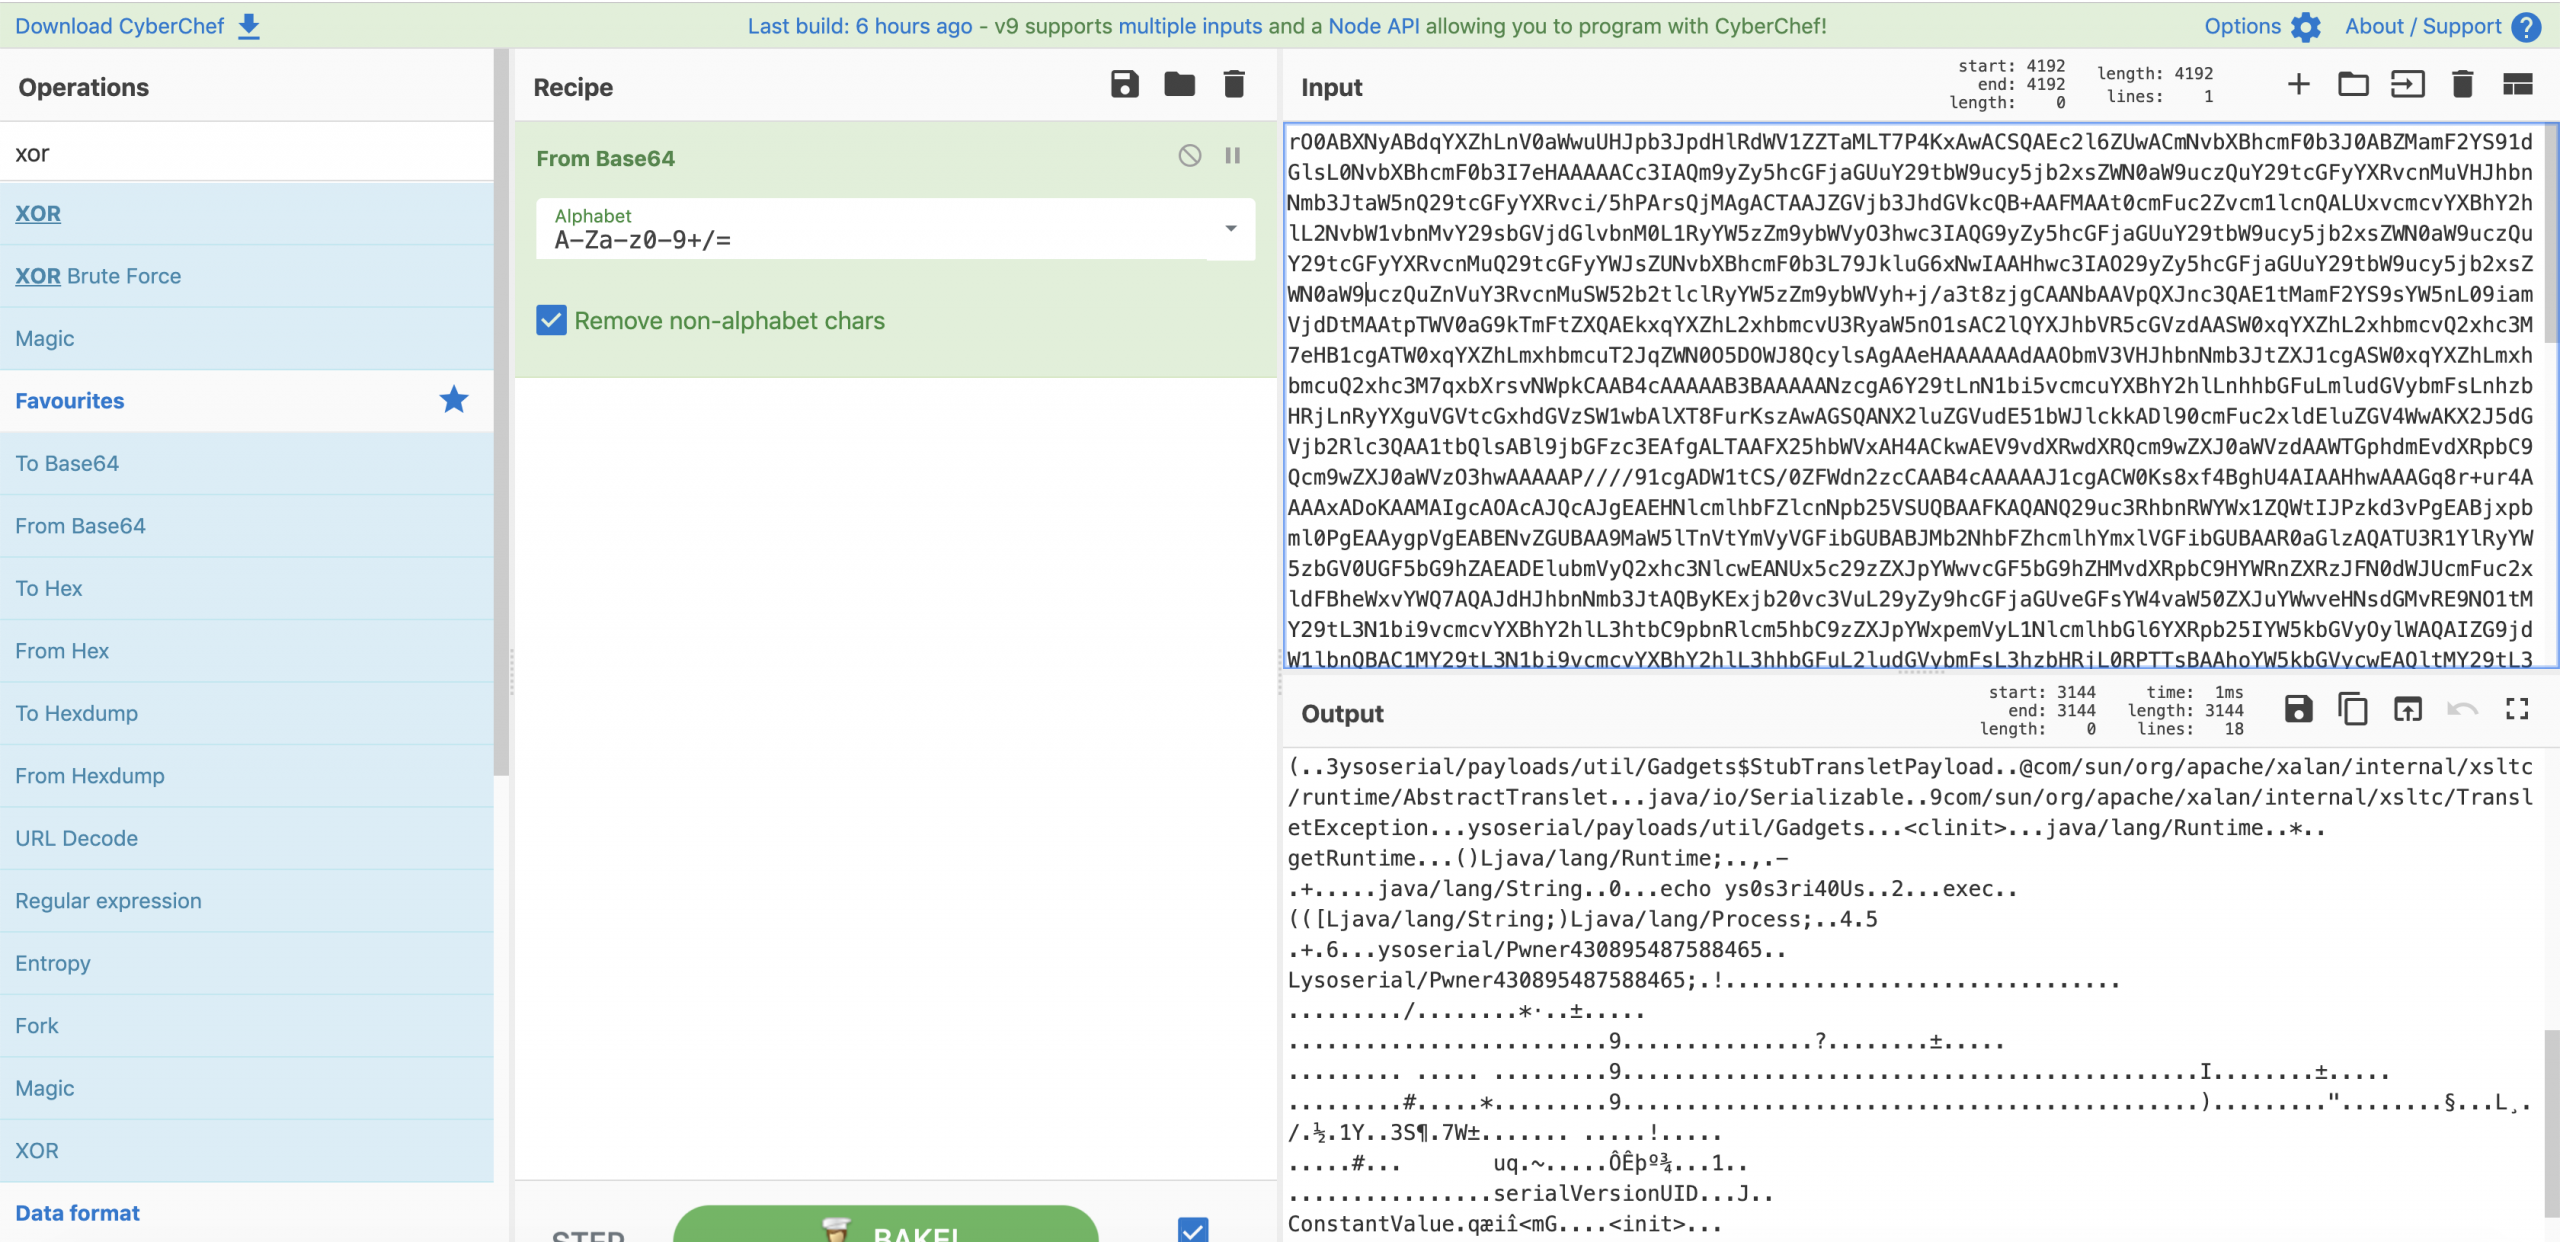Click the About / Support question icon

pos(2526,27)
